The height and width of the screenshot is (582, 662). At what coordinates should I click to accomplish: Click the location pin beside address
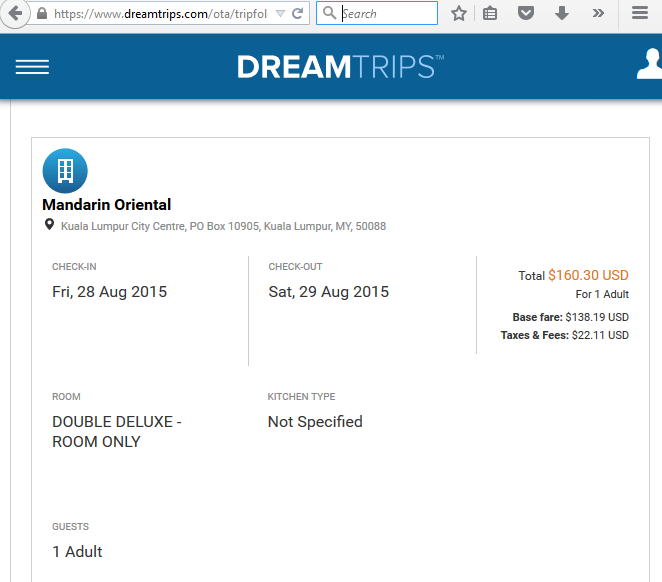click(x=49, y=226)
